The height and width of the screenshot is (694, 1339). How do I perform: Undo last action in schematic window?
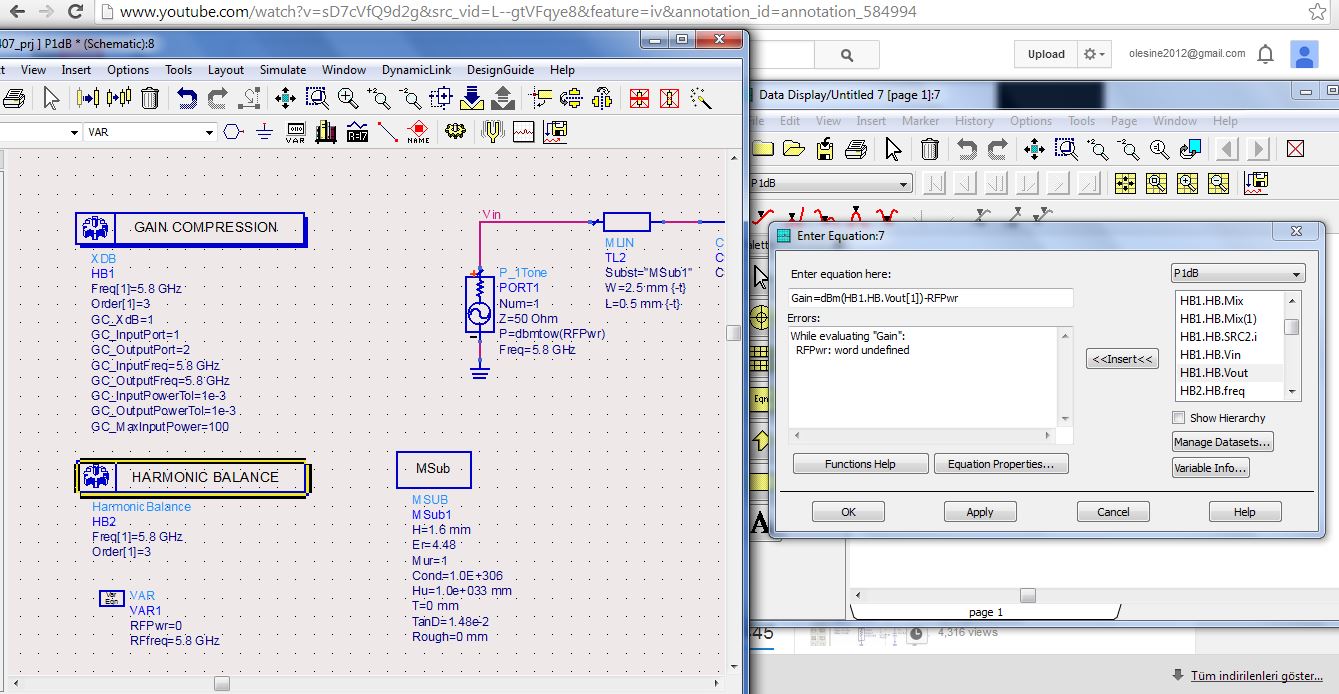[187, 98]
